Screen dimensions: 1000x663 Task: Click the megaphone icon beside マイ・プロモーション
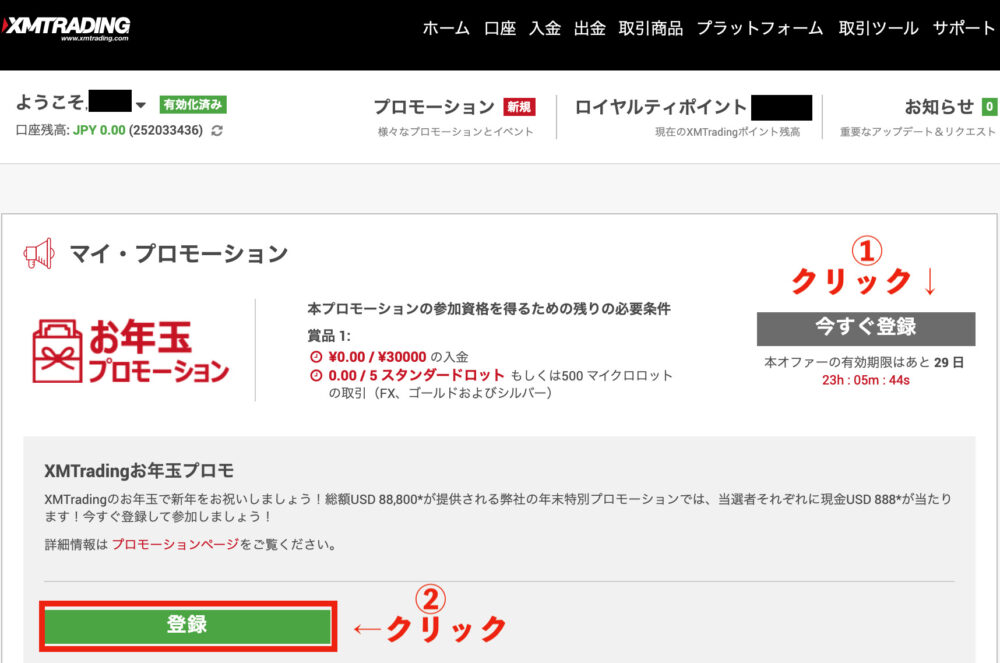[x=39, y=254]
